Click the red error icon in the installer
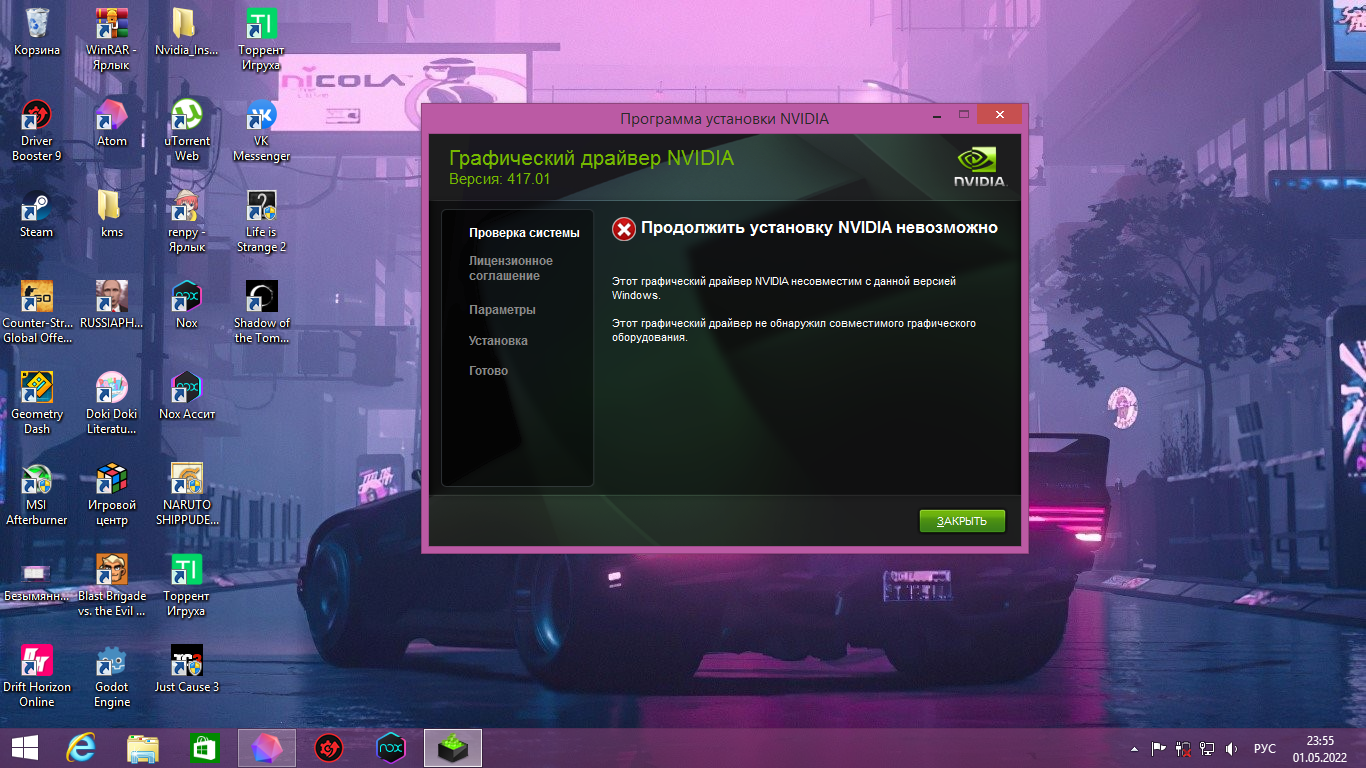Viewport: 1366px width, 768px height. click(x=624, y=229)
